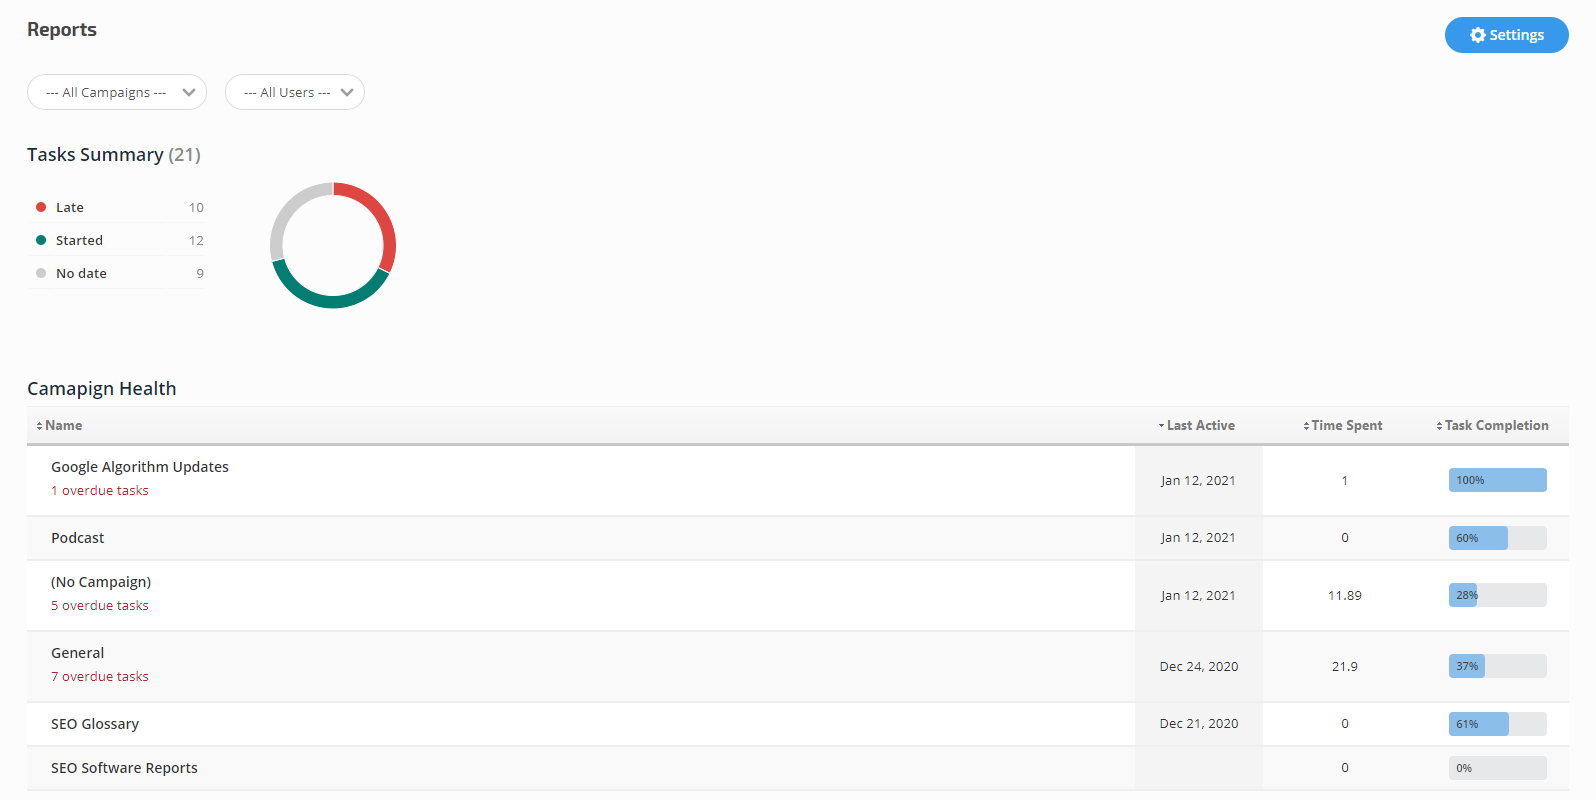Screen dimensions: 1596x800
Task: Sort by Task Completion column
Action: (x=1495, y=425)
